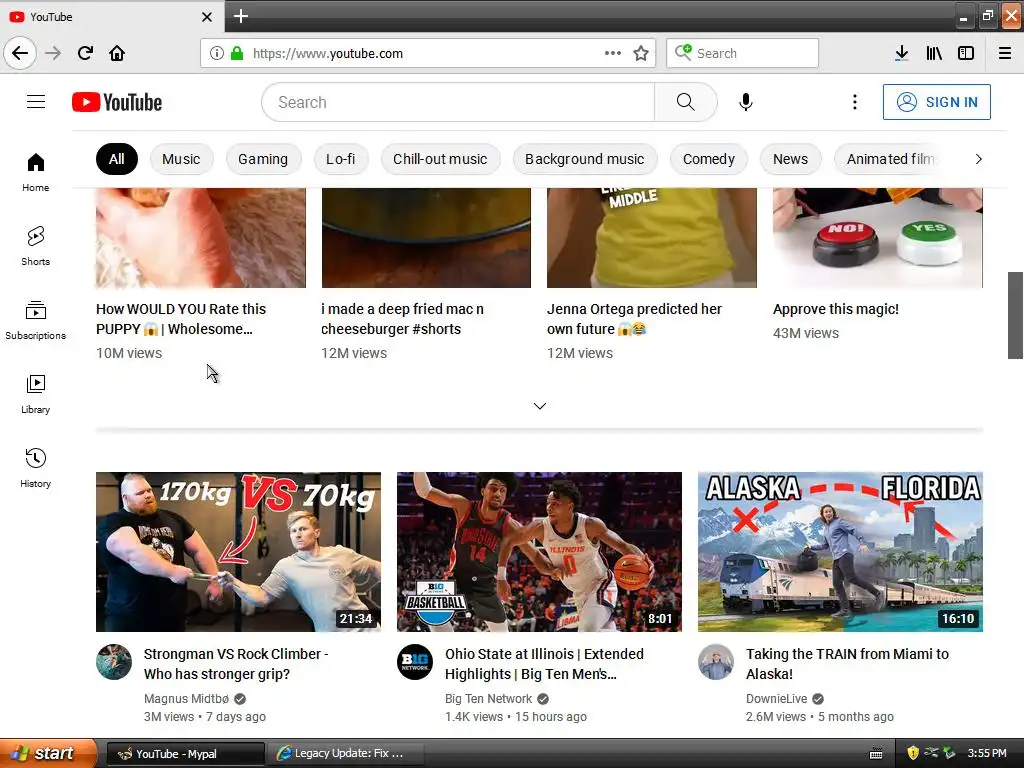The height and width of the screenshot is (768, 1024).
Task: Select the Chill-out music filter chip
Action: pyautogui.click(x=440, y=159)
